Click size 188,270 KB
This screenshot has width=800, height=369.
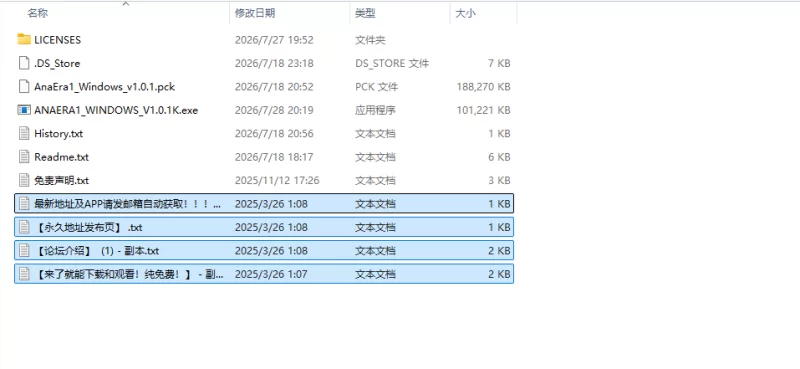(483, 87)
